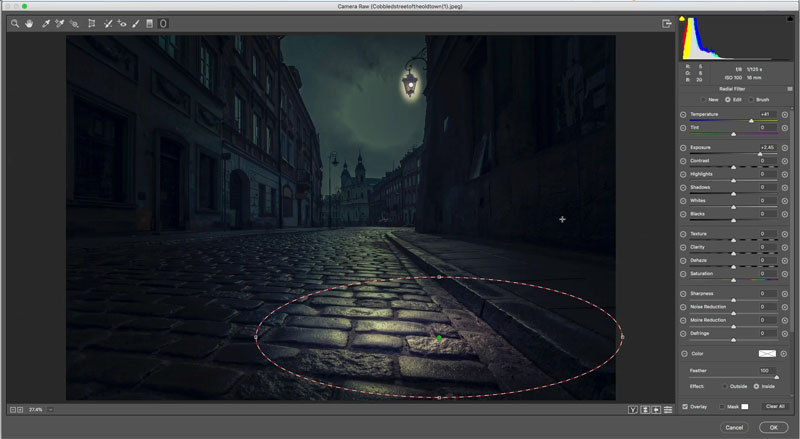Click the Clear All button
800x439 pixels.
click(x=775, y=406)
